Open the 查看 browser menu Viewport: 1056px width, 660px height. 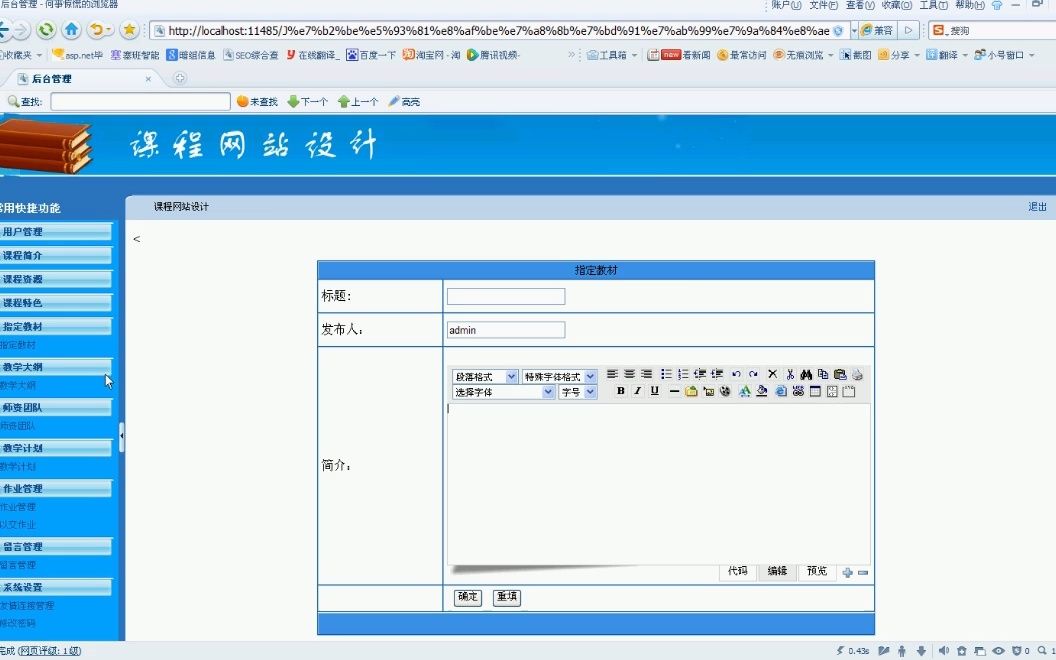pyautogui.click(x=859, y=5)
